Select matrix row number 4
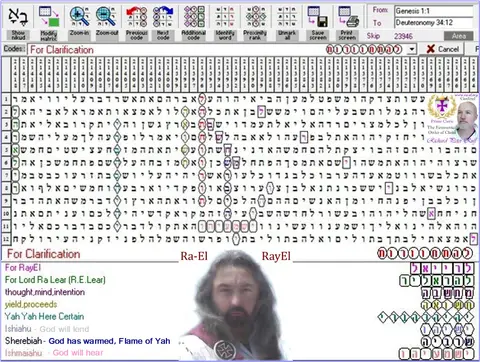This screenshot has height=362, width=480. click(6, 137)
